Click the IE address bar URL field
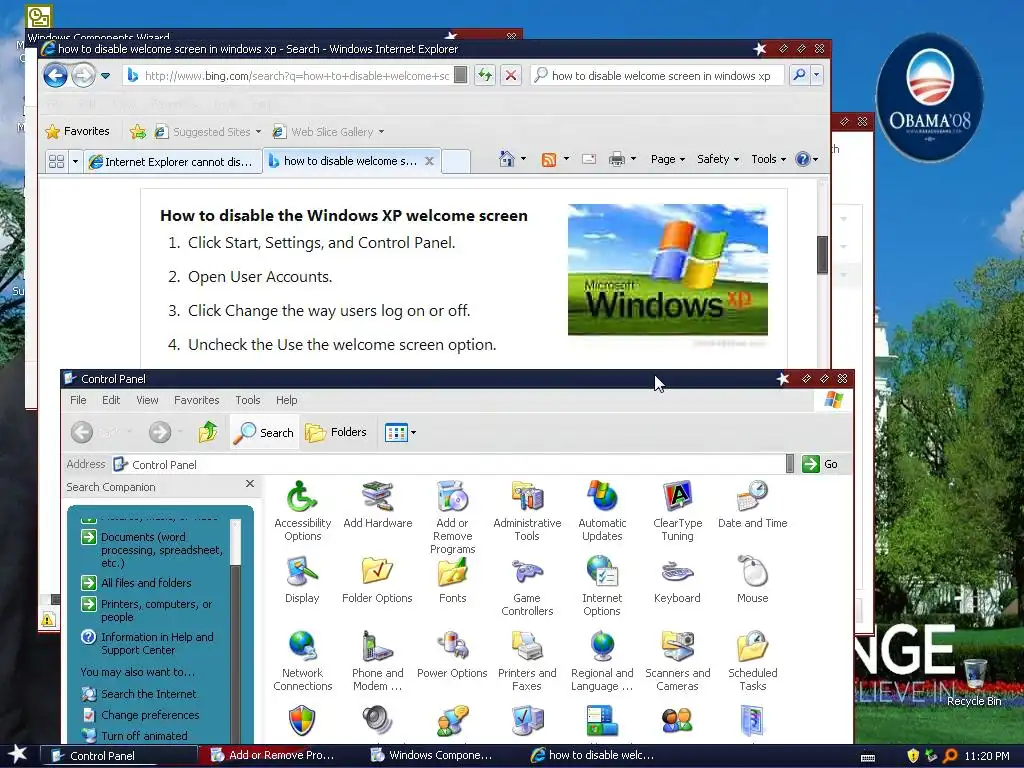The image size is (1024, 768). coord(296,76)
